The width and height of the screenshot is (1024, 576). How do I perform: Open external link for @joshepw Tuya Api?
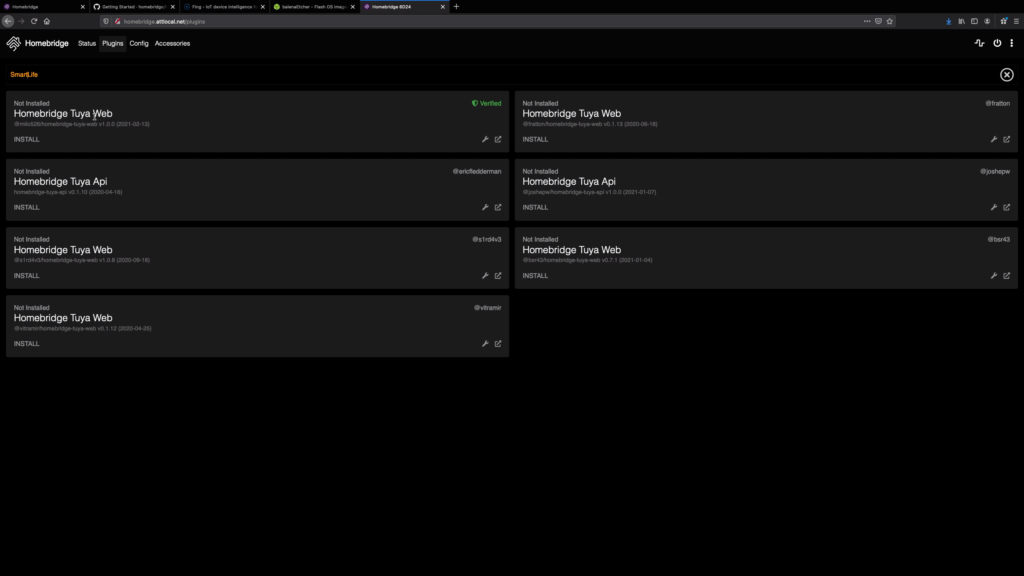pos(1007,207)
